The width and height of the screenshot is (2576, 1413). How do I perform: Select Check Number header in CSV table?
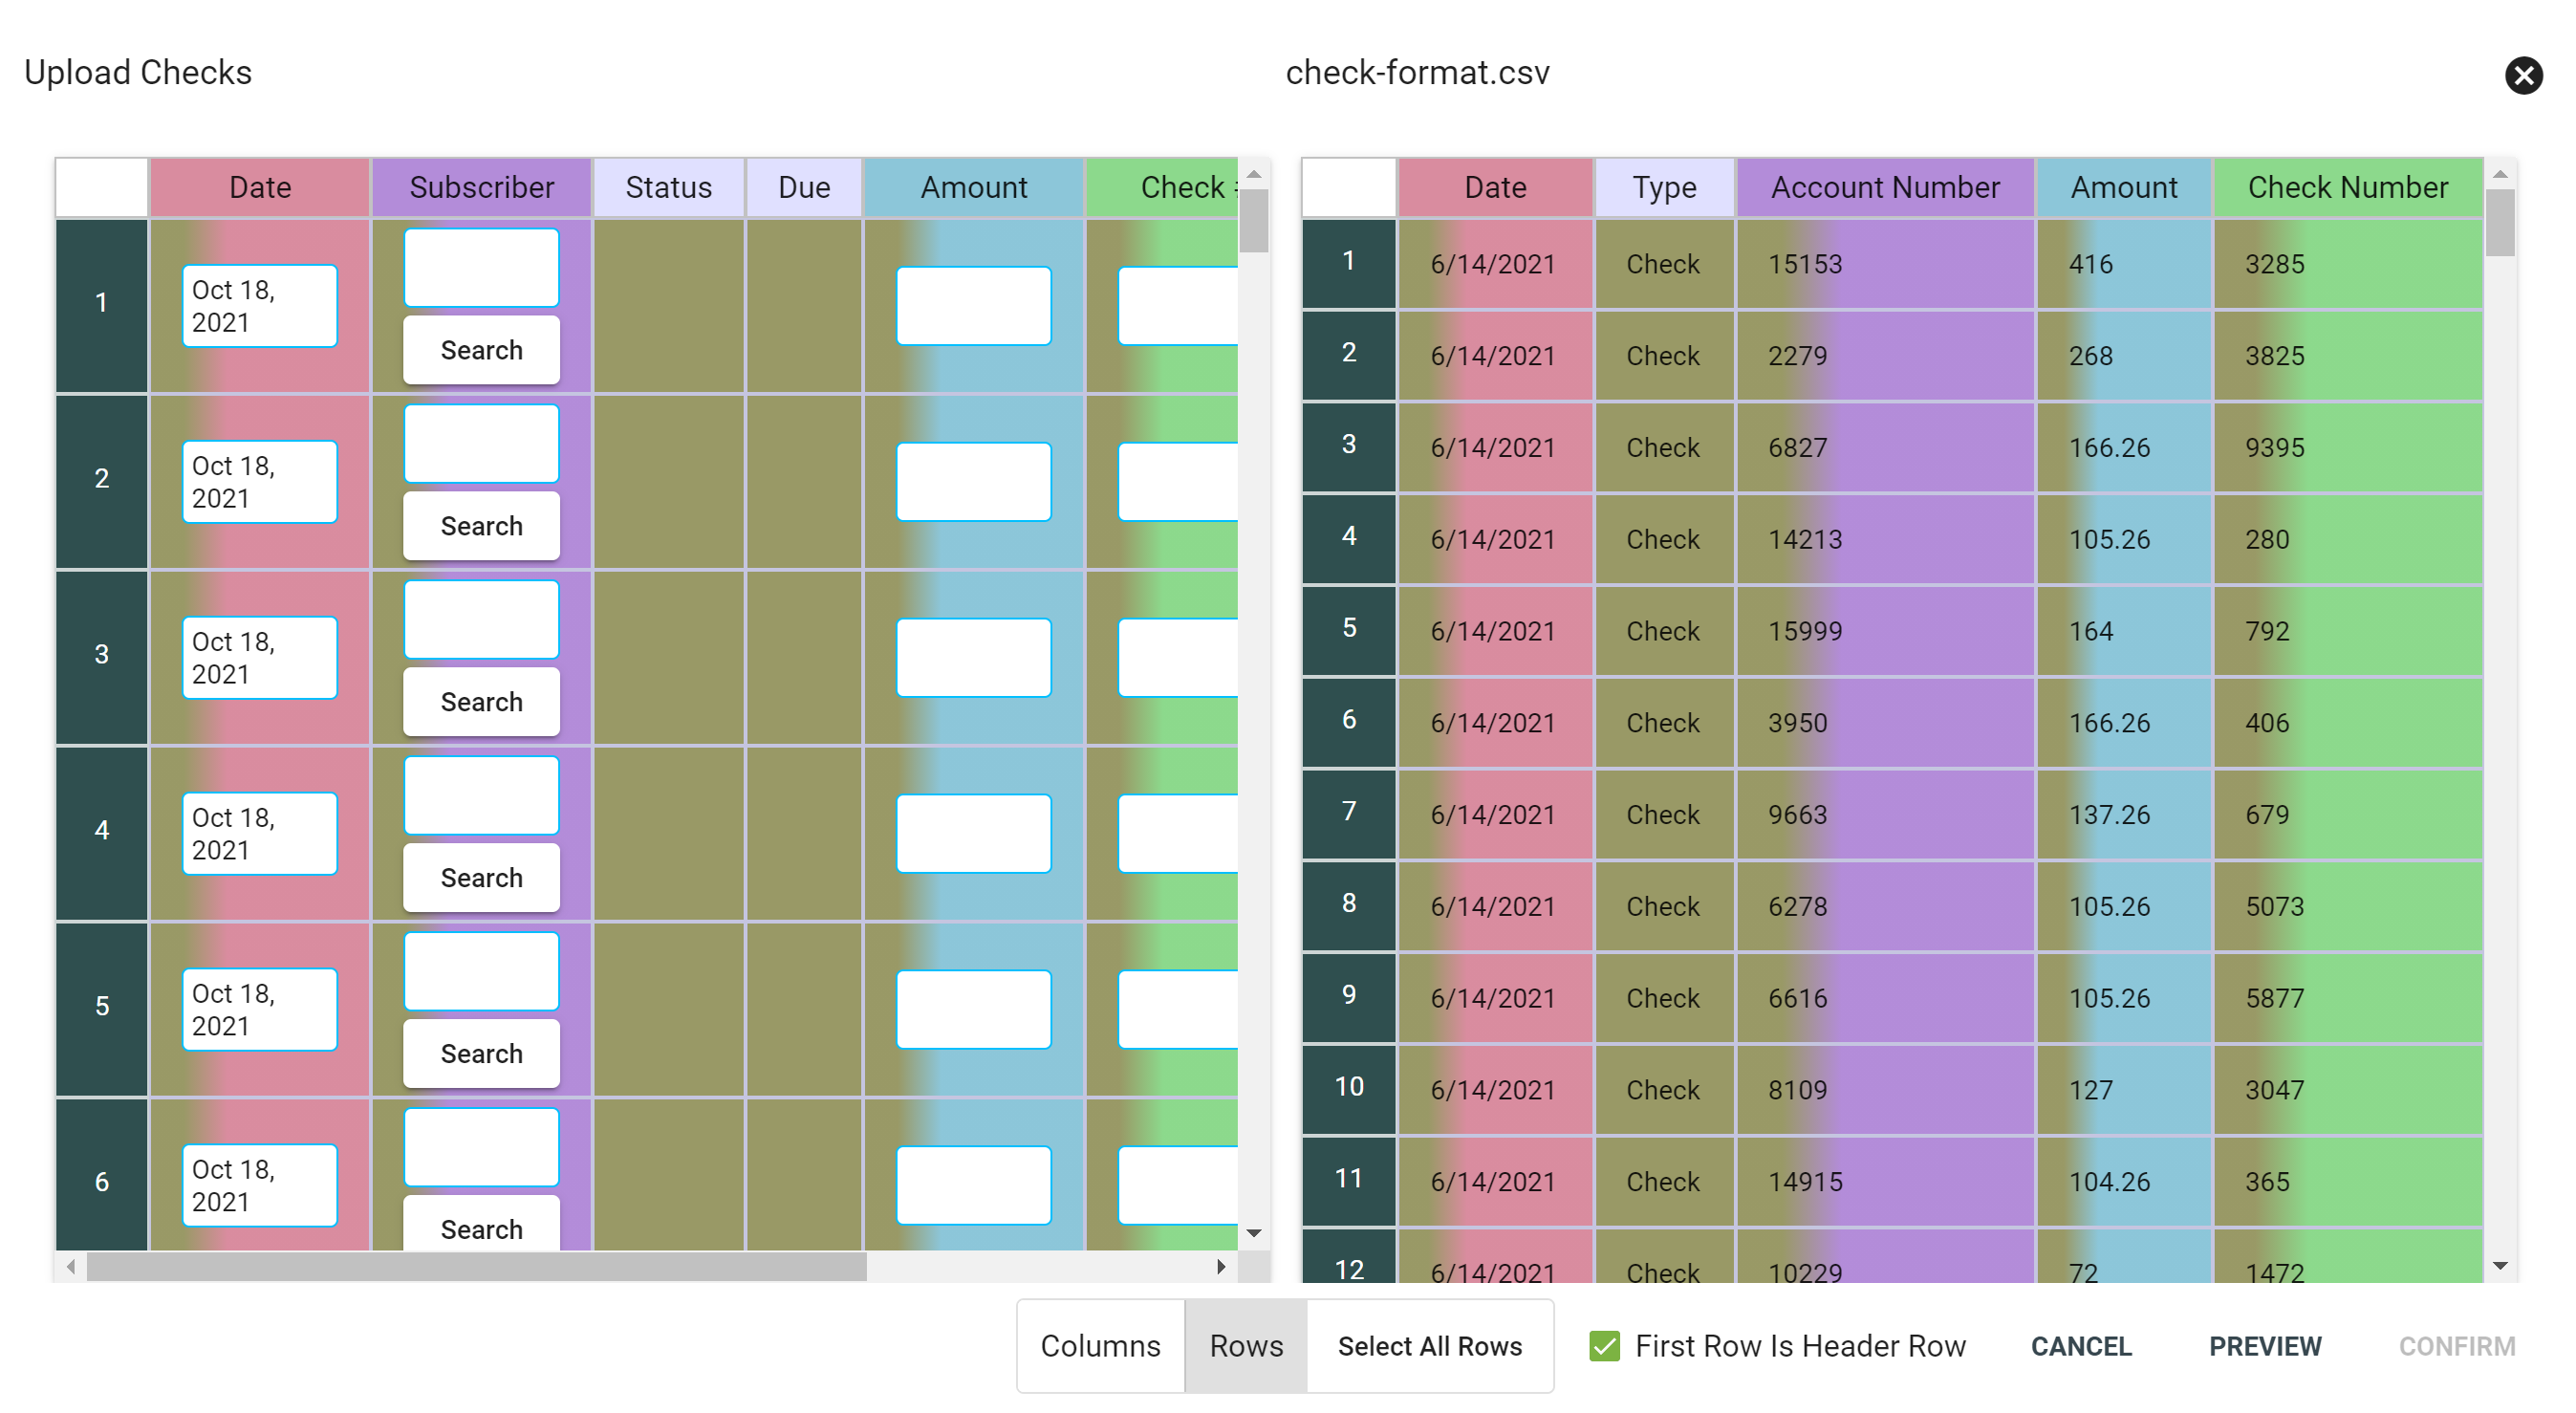2347,187
